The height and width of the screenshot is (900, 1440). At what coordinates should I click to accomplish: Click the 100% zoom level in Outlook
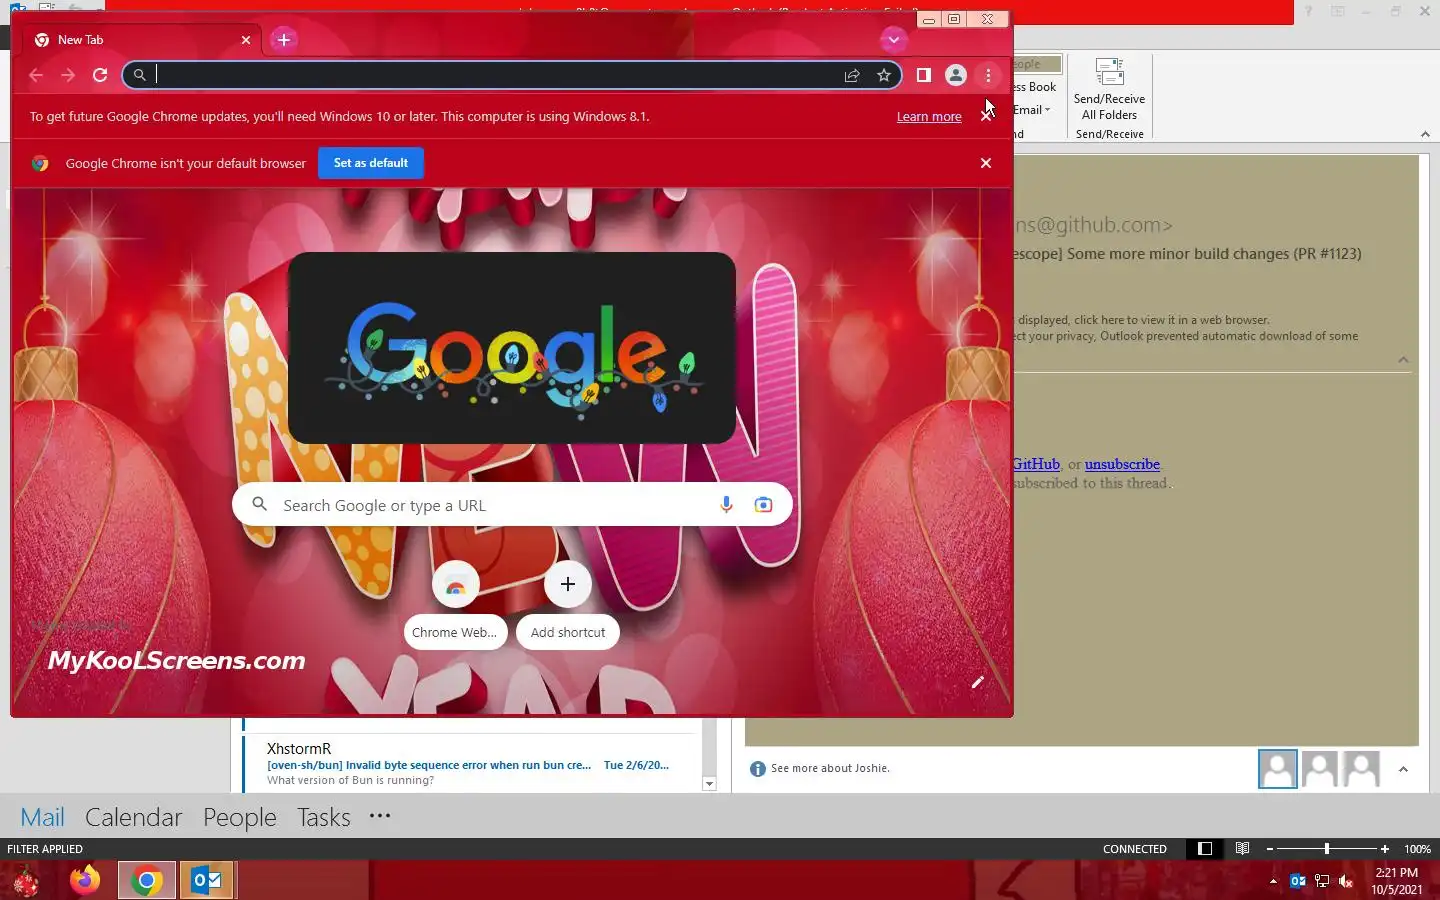point(1417,849)
